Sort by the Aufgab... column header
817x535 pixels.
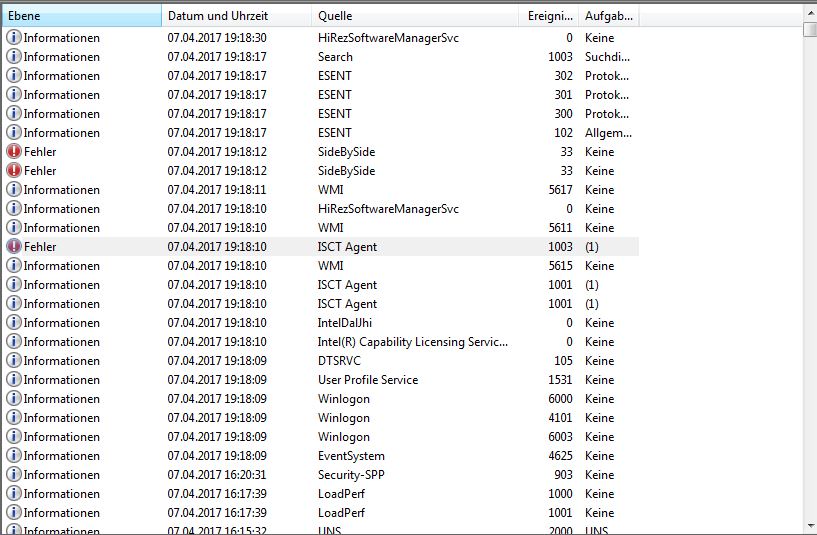(609, 16)
